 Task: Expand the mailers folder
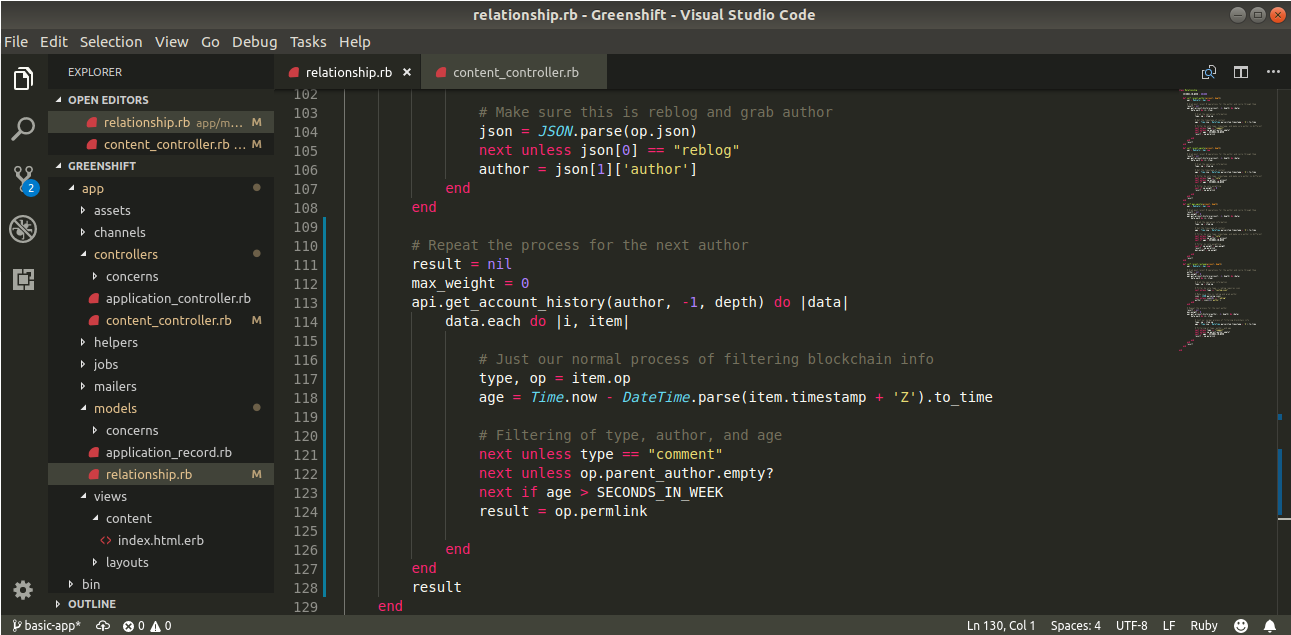coord(161,386)
